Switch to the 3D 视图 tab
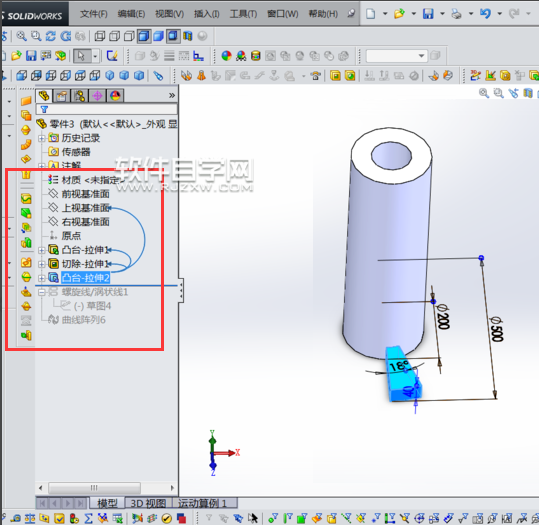The image size is (539, 525). pos(148,504)
